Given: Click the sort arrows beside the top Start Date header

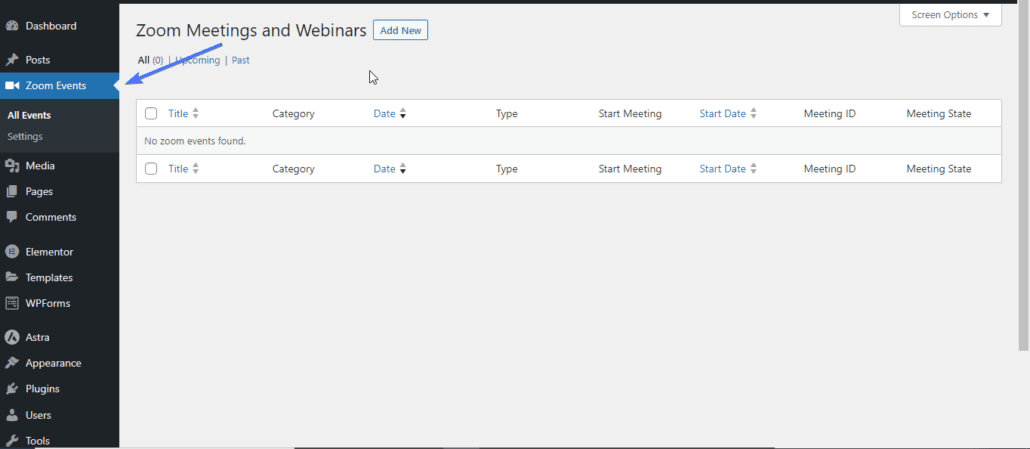Looking at the screenshot, I should tap(753, 114).
